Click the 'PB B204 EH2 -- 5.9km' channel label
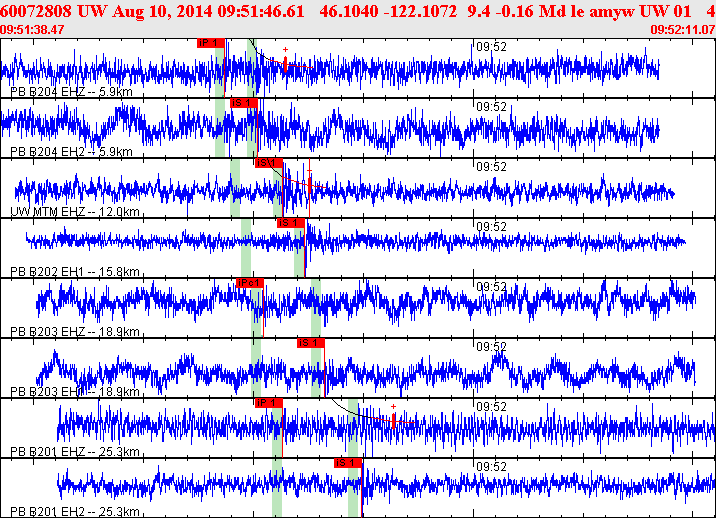The image size is (716, 518). point(71,152)
